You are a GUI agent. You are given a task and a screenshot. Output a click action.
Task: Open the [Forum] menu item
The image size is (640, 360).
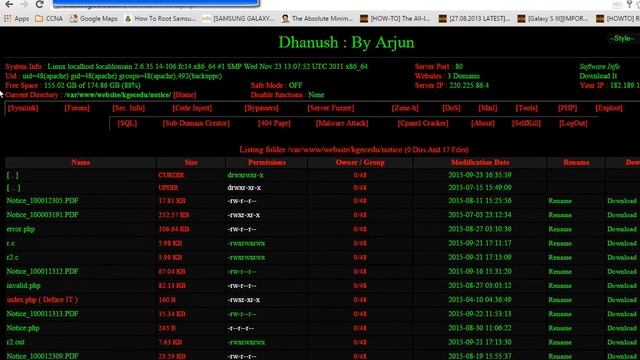pyautogui.click(x=77, y=108)
